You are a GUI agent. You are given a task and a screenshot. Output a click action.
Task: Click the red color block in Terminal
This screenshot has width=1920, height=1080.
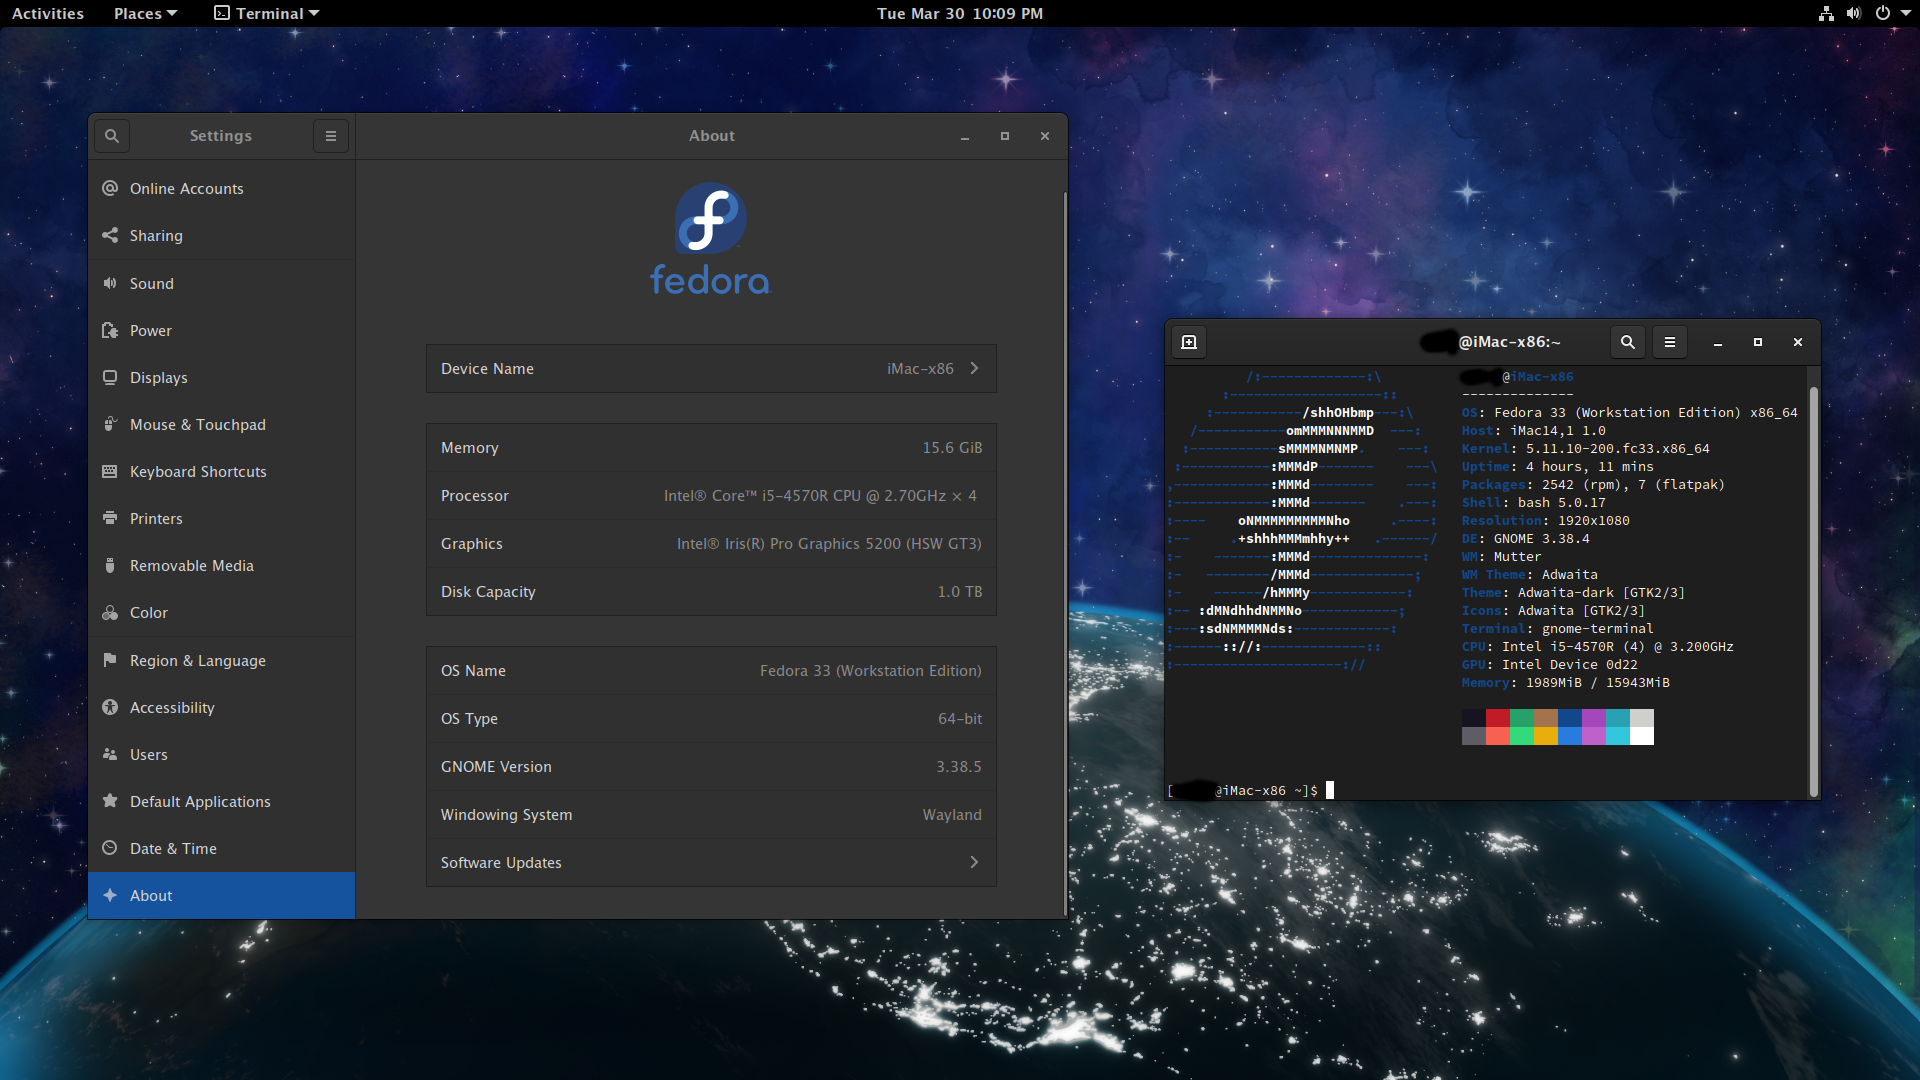pyautogui.click(x=1497, y=718)
